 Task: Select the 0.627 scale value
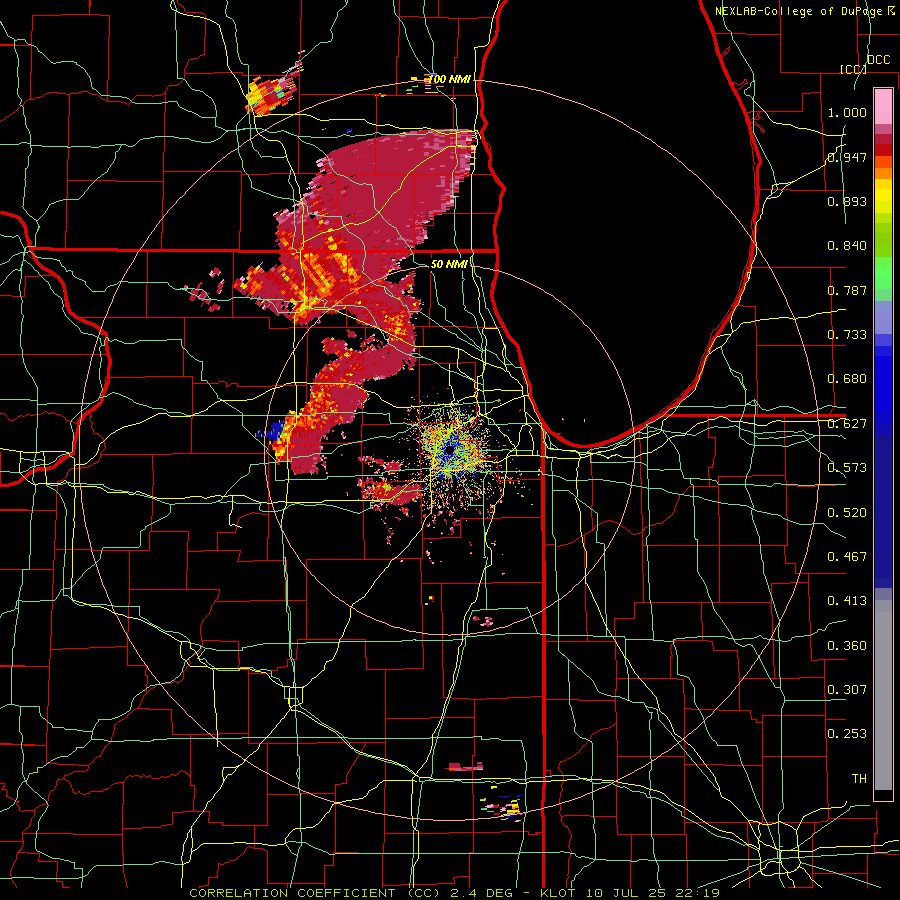pos(847,424)
